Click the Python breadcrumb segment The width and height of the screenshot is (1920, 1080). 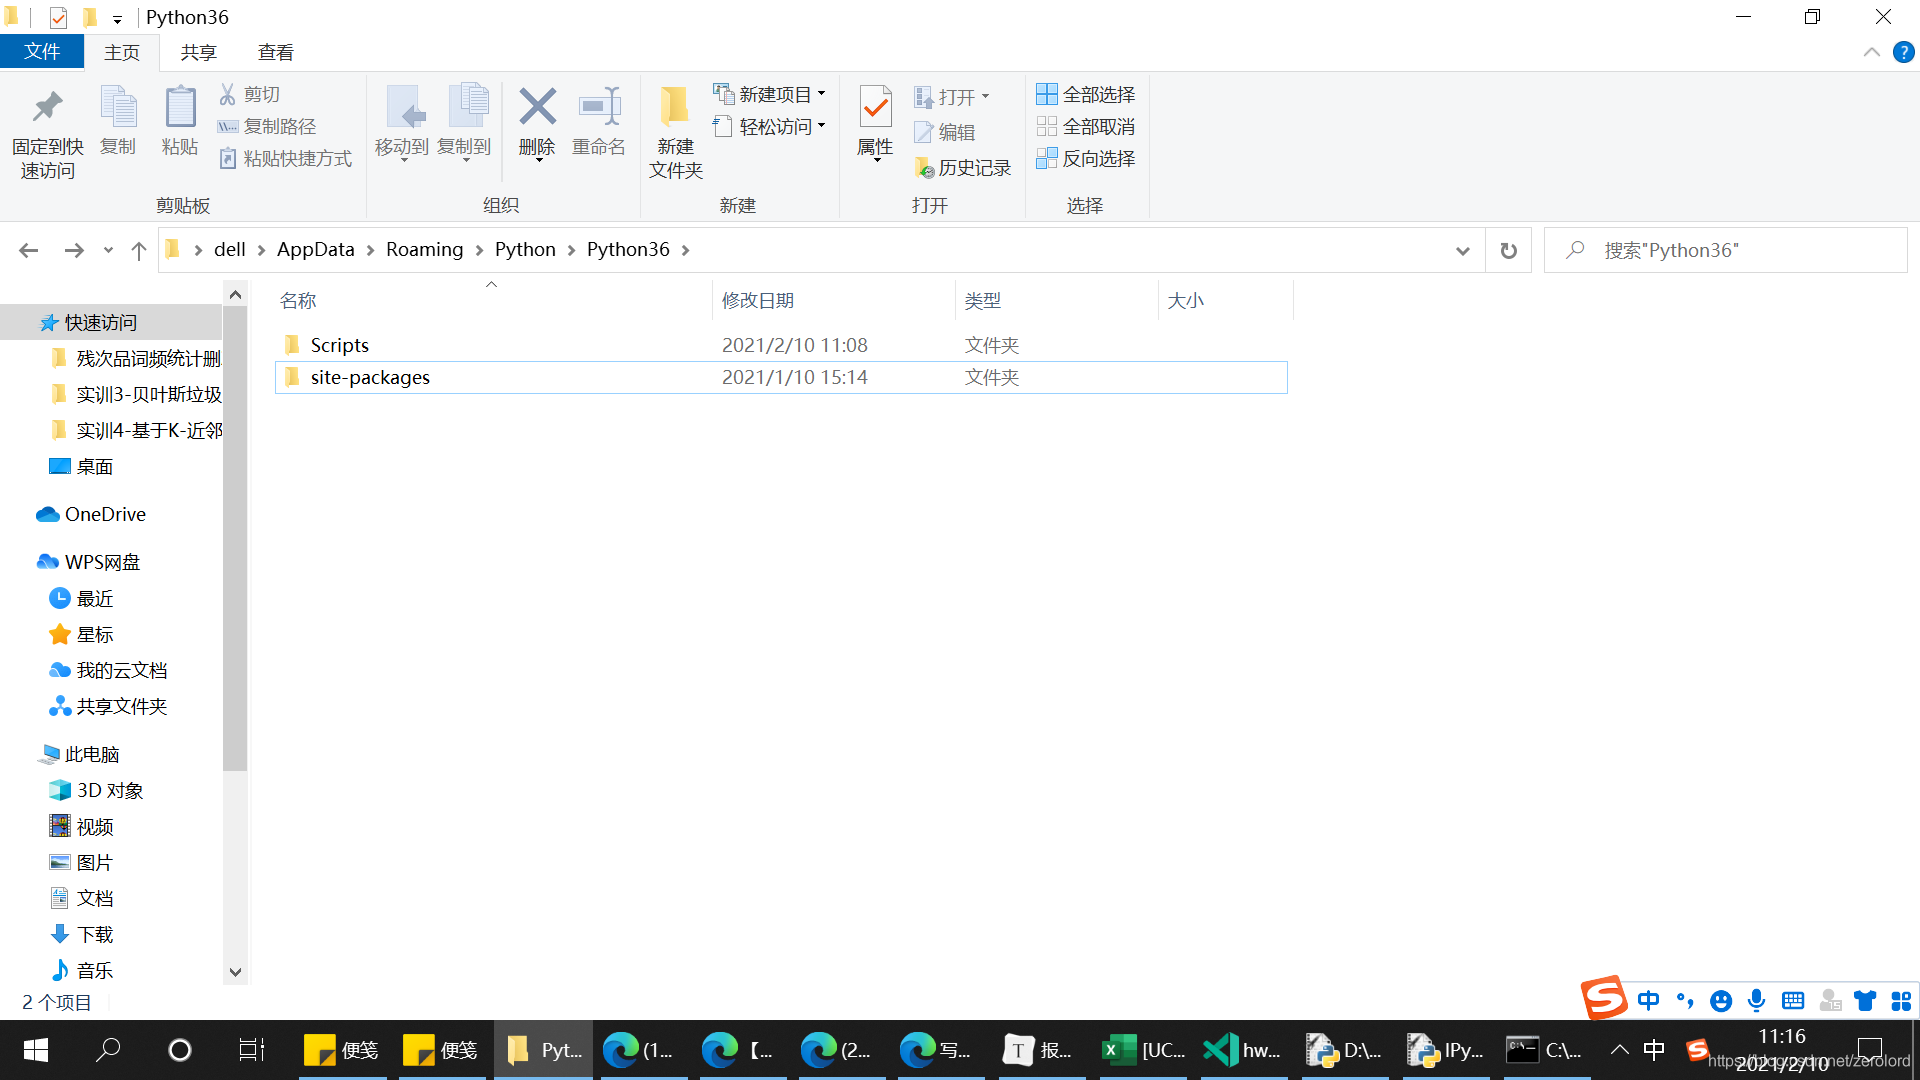tap(525, 250)
